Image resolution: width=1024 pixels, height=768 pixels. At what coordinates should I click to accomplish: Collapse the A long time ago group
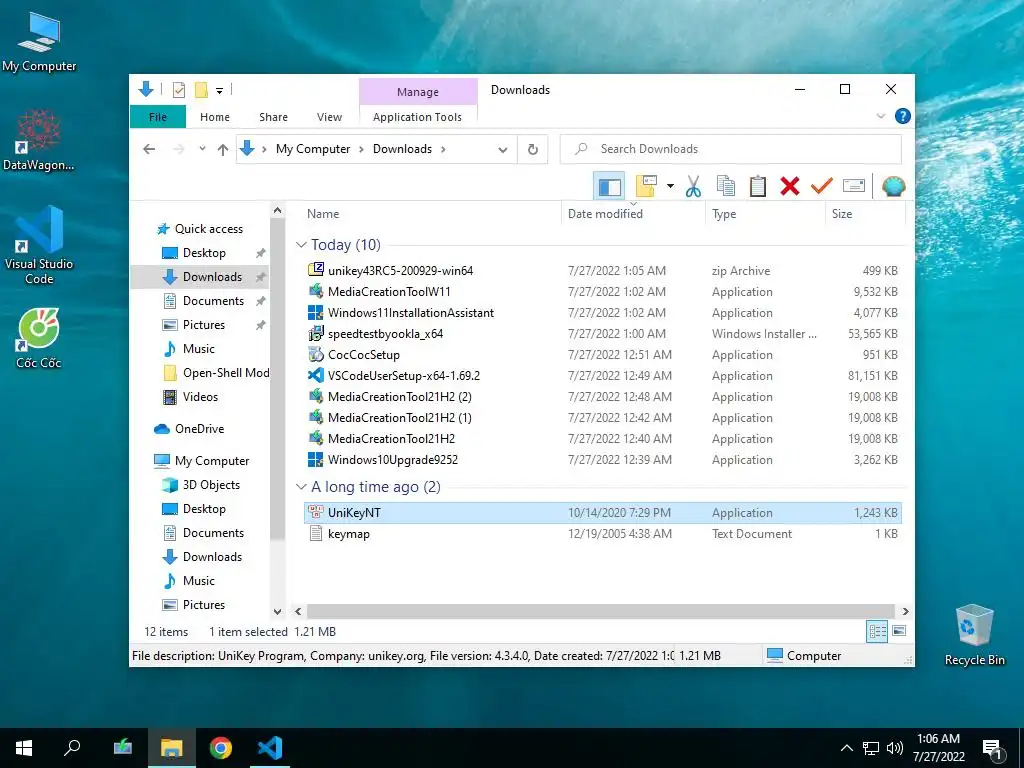tap(301, 487)
